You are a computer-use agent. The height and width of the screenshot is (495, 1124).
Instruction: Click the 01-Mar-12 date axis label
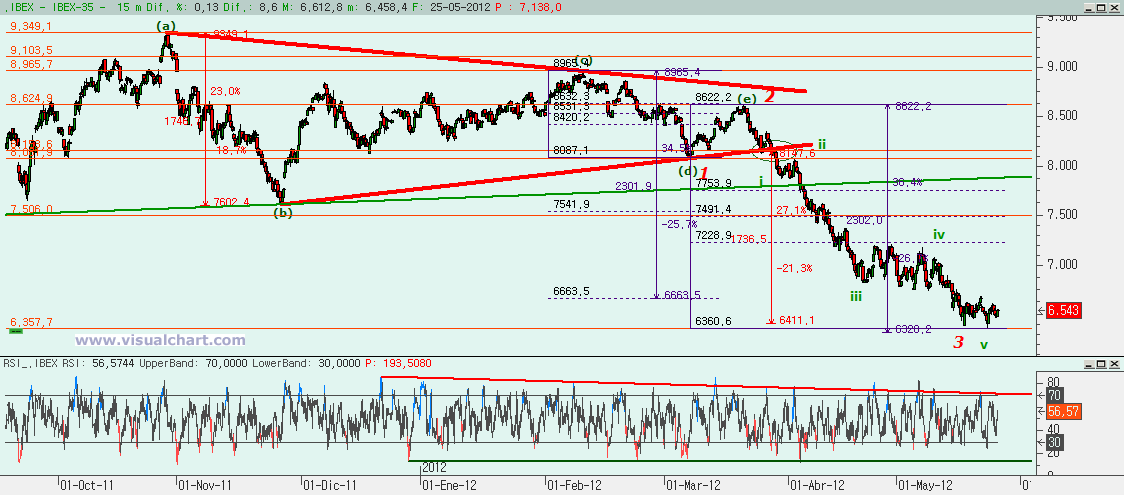click(x=692, y=485)
